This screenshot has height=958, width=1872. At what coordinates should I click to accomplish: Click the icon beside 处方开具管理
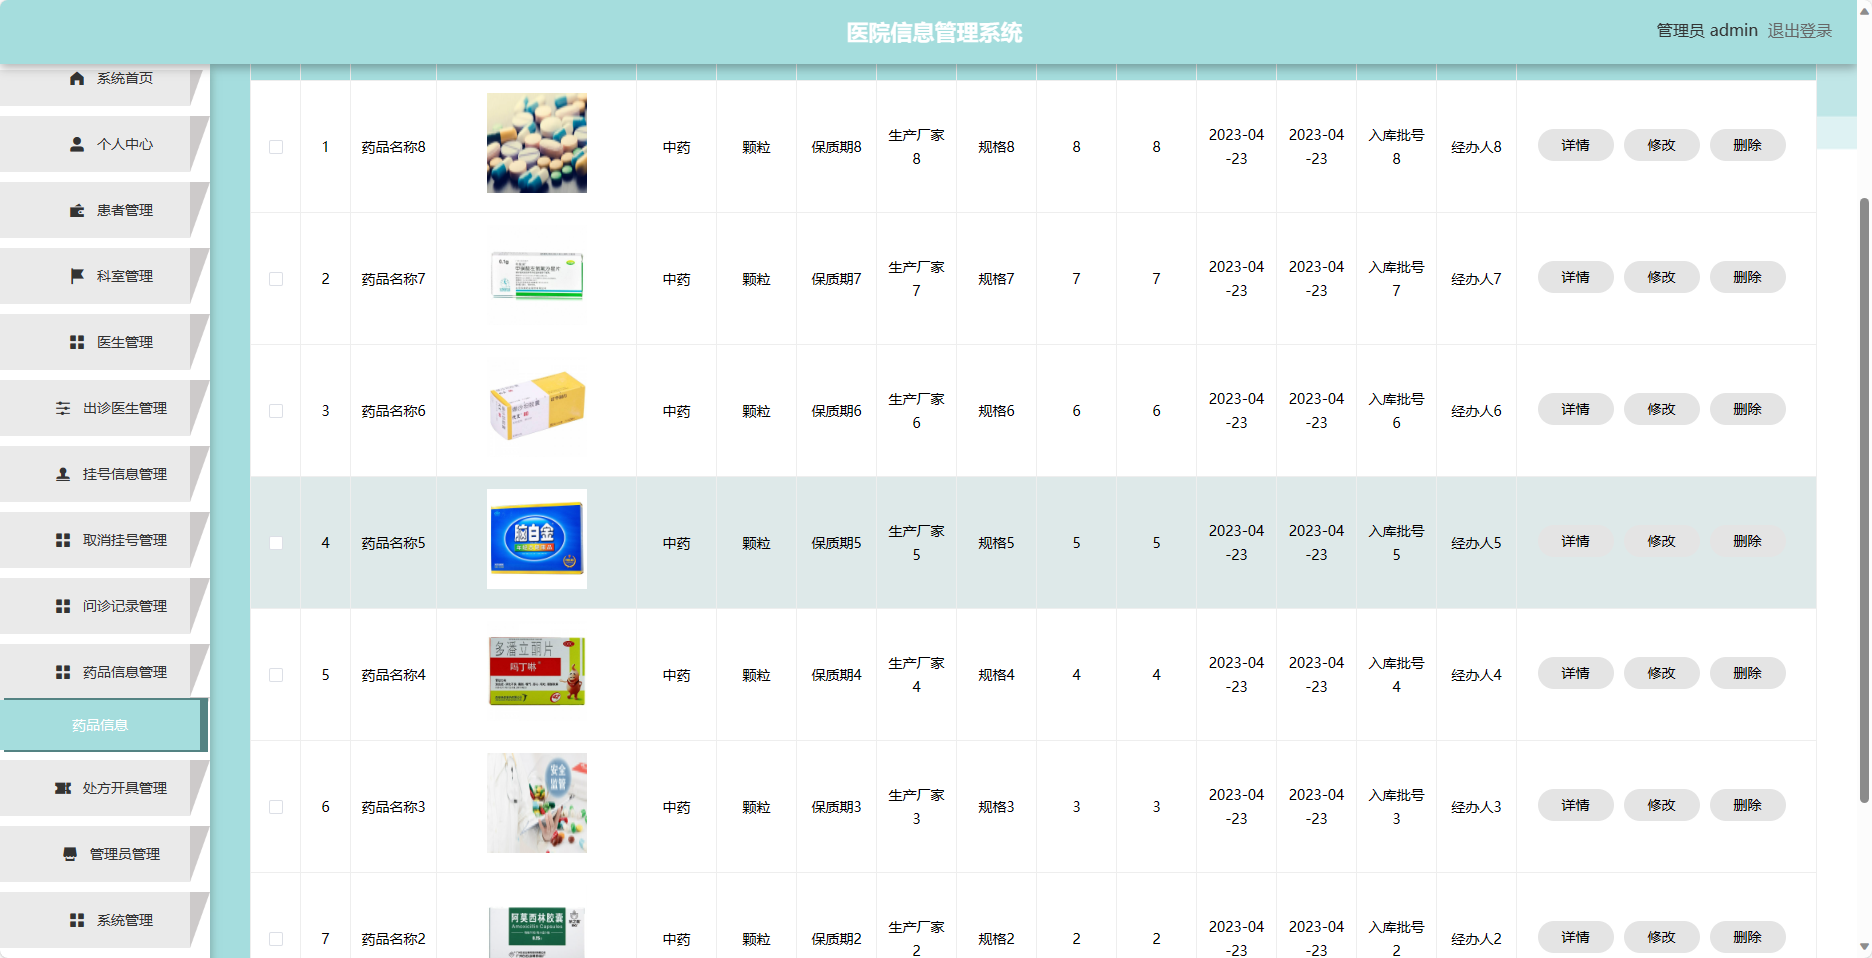pos(63,788)
